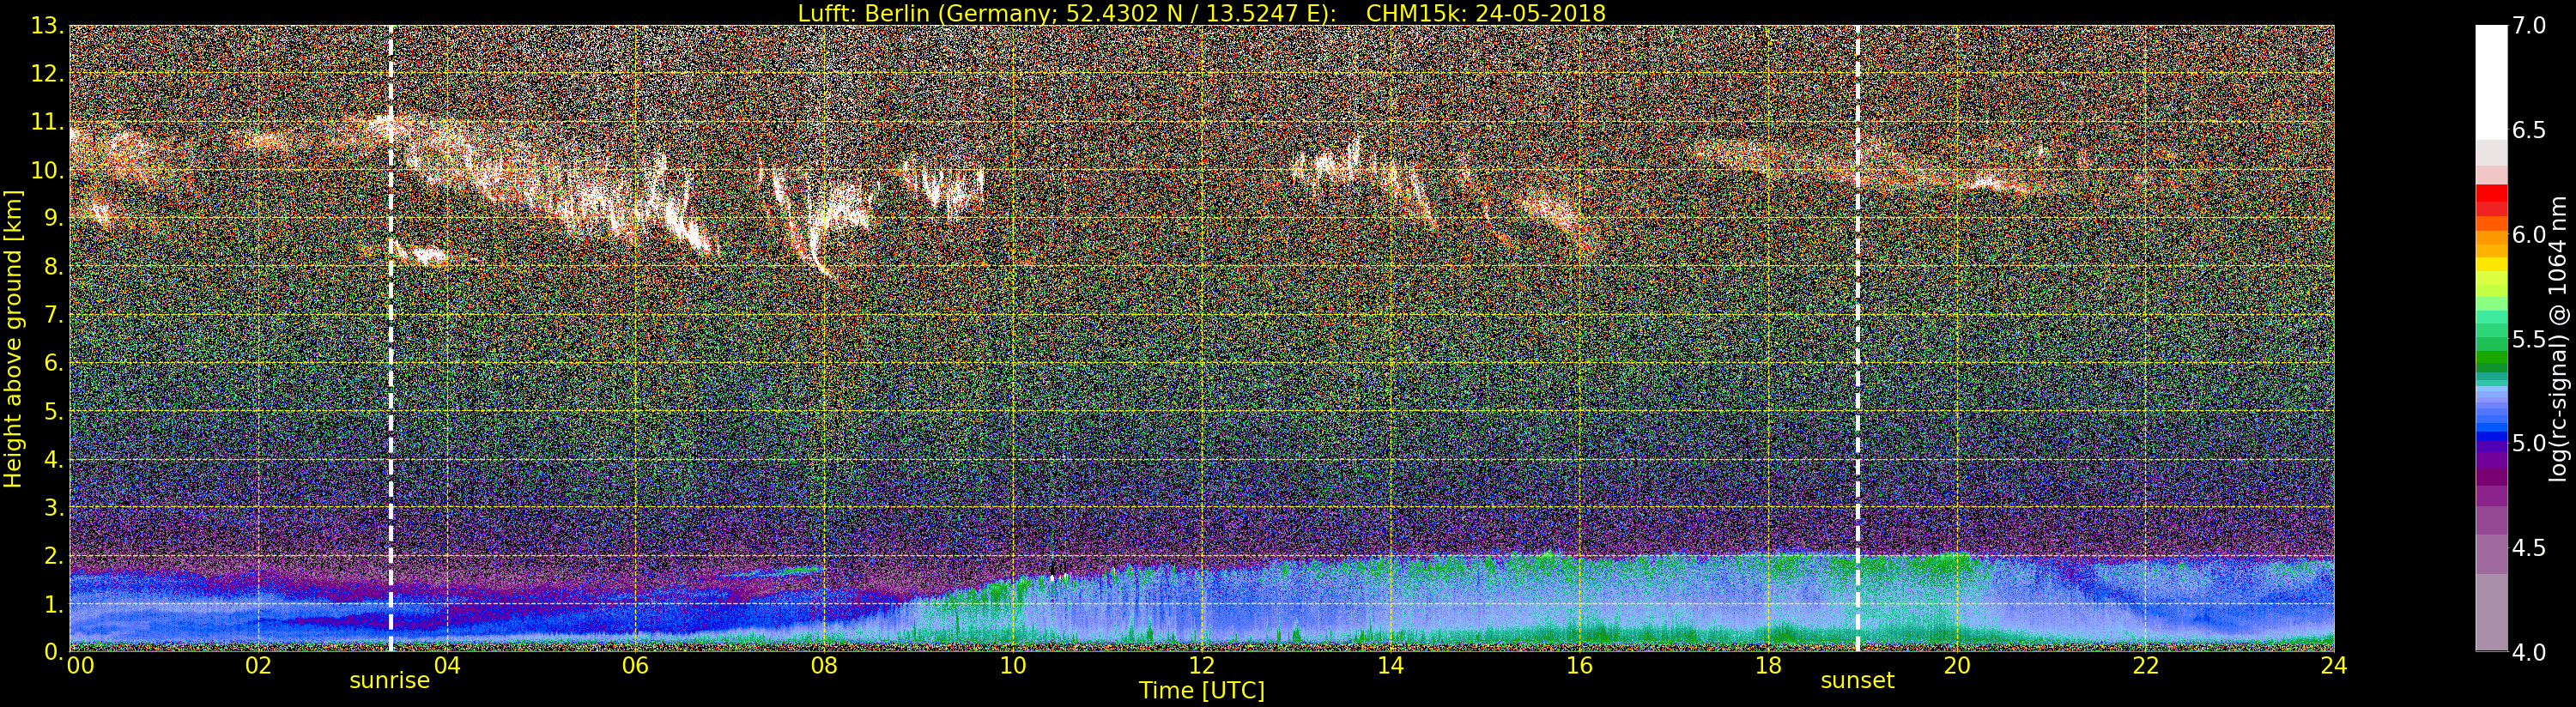2576x707 pixels.
Task: Click the 'Time [UTC]' axis label
Action: [x=1202, y=691]
